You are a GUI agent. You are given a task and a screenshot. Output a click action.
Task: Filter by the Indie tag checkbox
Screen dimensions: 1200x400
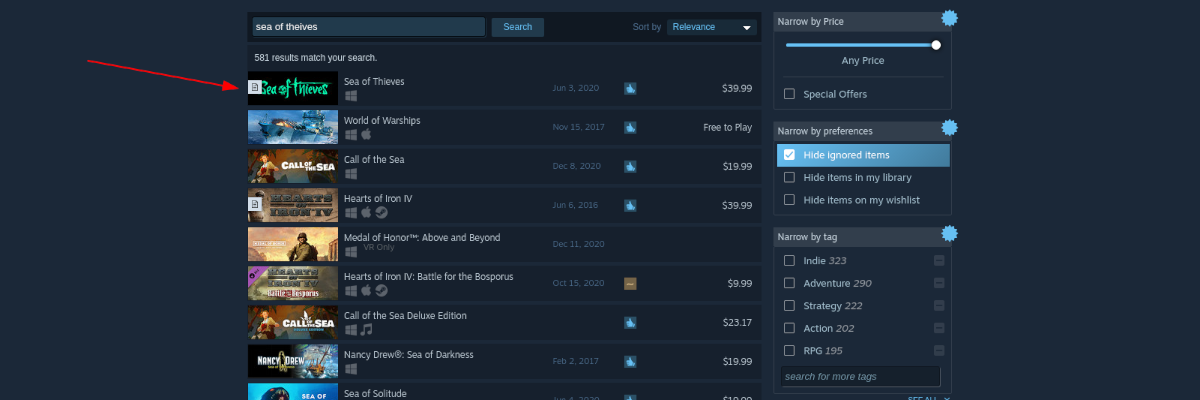tap(790, 260)
